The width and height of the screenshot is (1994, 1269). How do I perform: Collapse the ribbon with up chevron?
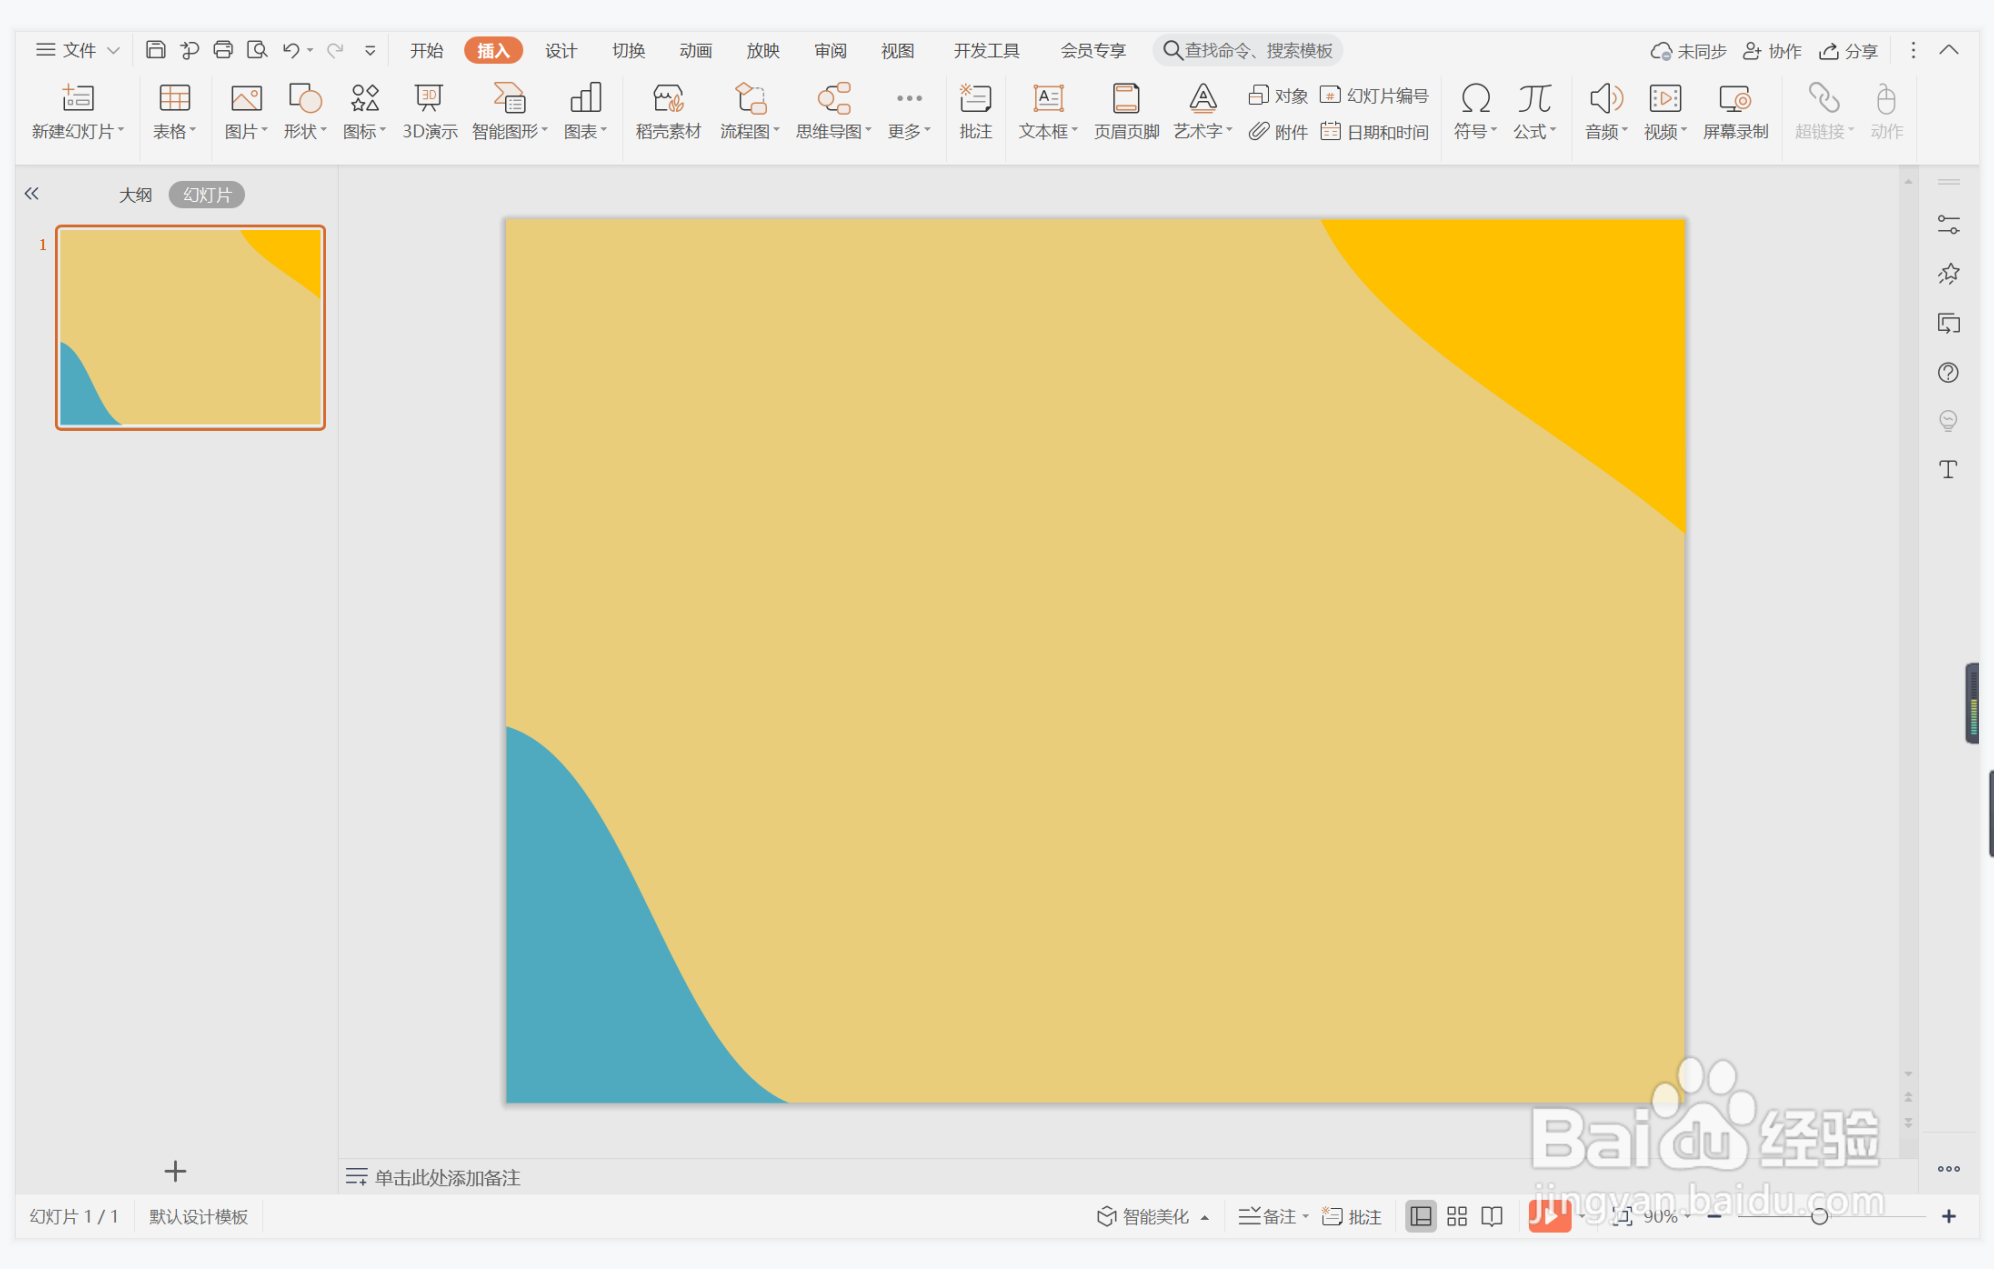tap(1948, 50)
